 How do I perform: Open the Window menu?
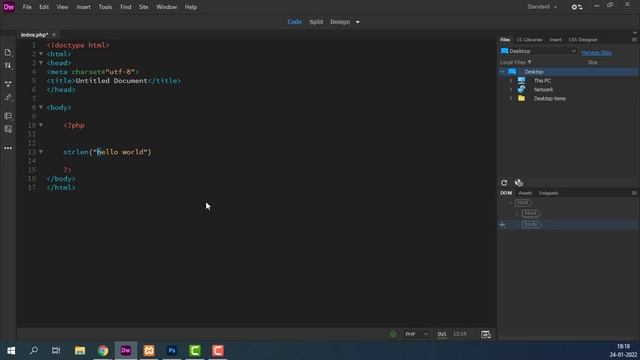point(167,7)
